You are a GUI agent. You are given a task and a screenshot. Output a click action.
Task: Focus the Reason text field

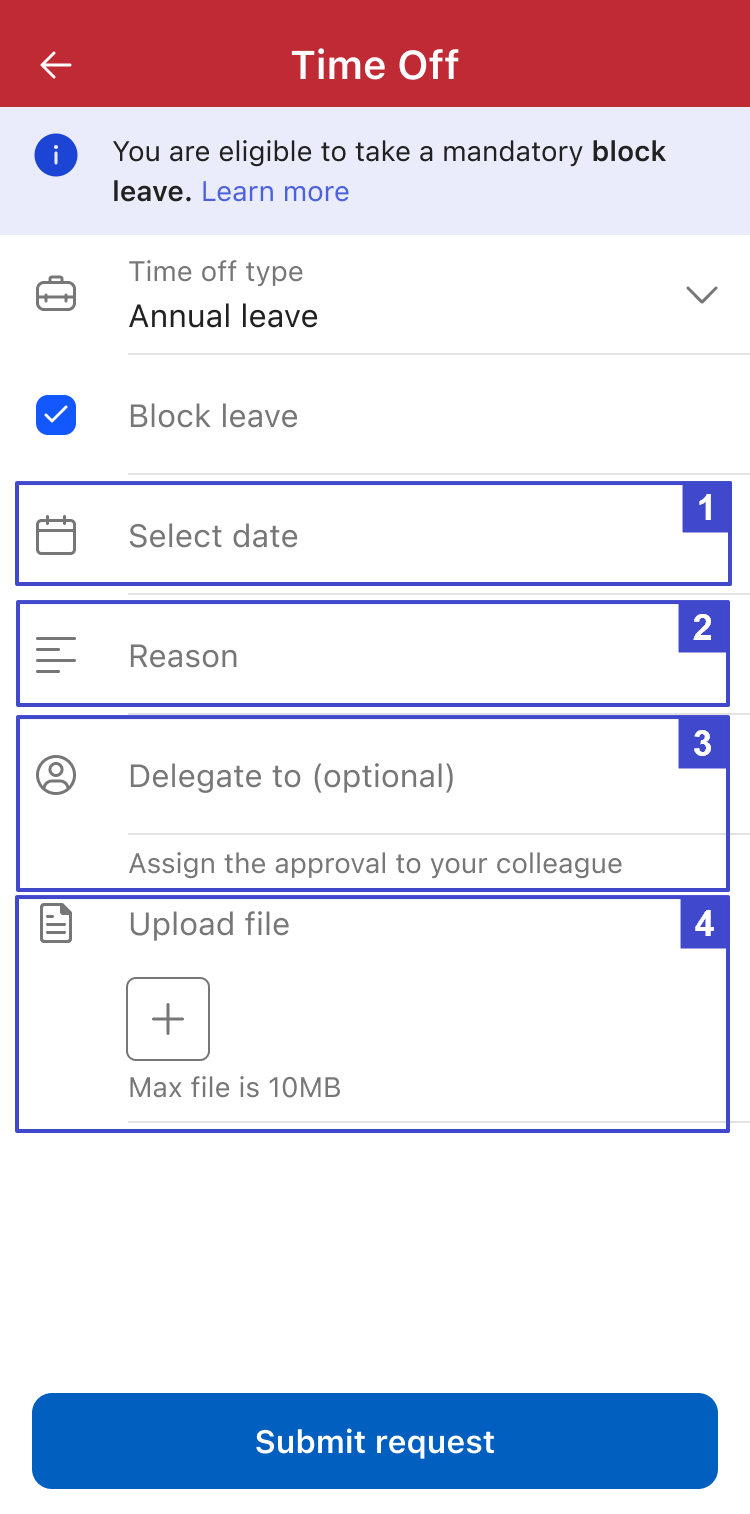pos(372,654)
